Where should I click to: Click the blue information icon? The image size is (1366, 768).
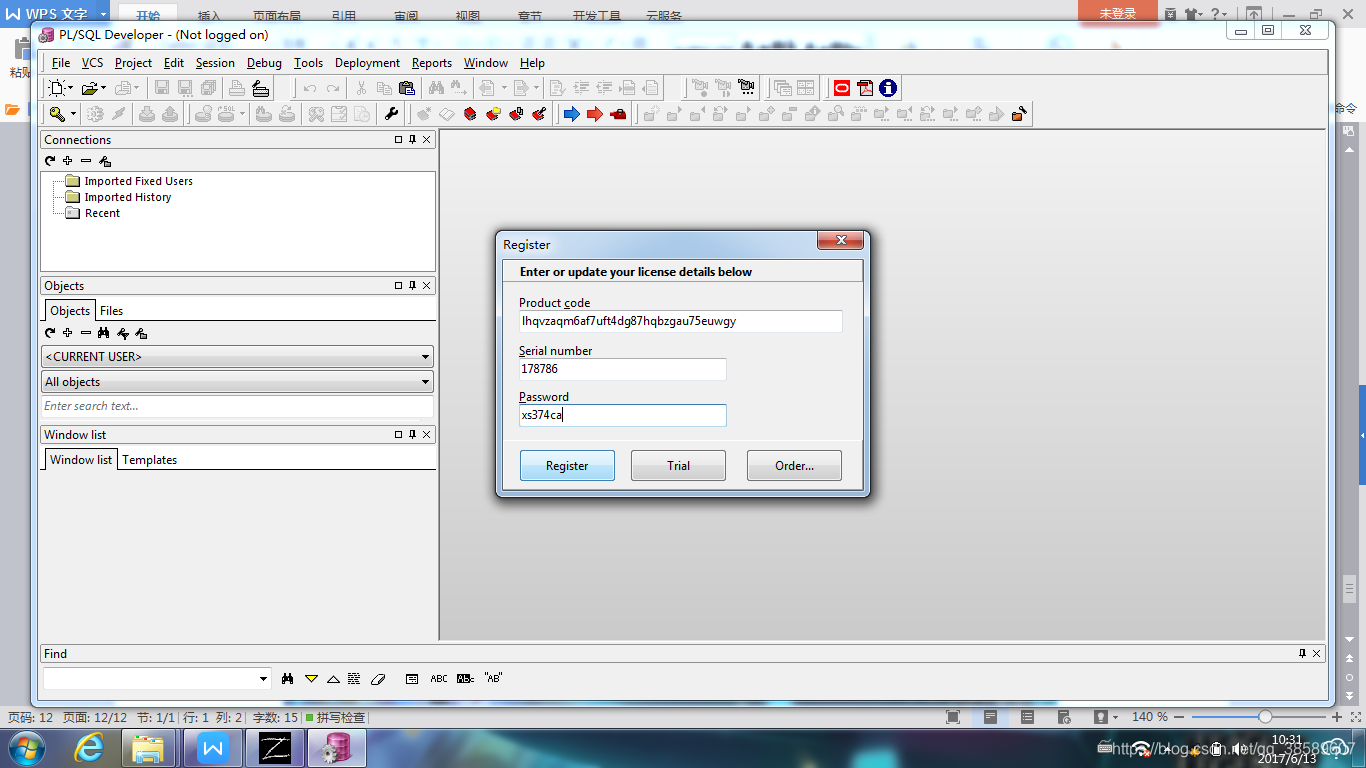888,88
